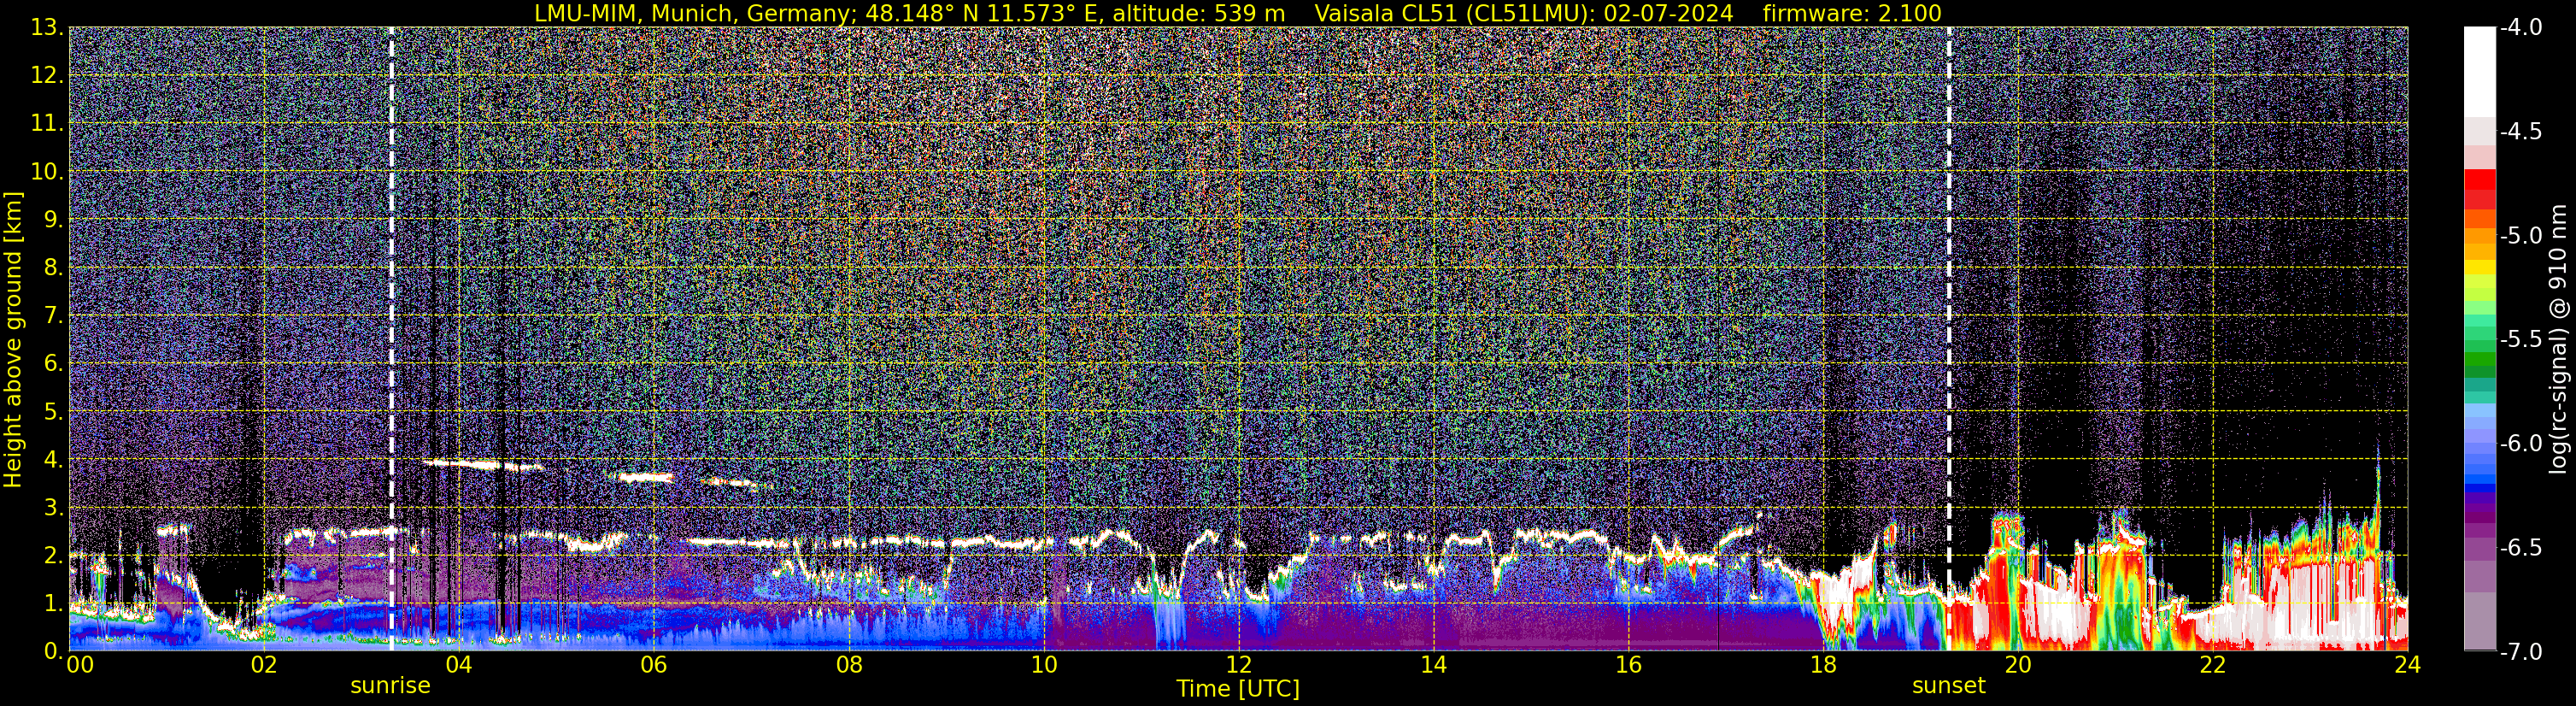Click the '12.' height axis tick label
2576x706 pixels.
coord(47,76)
